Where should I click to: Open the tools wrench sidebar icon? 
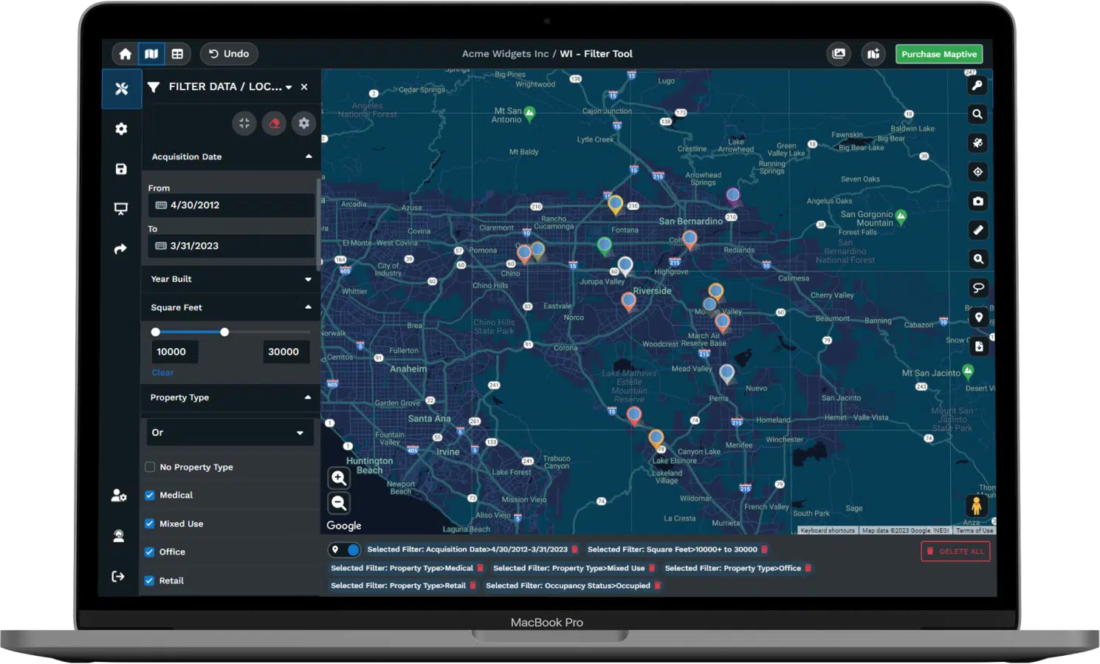click(121, 88)
